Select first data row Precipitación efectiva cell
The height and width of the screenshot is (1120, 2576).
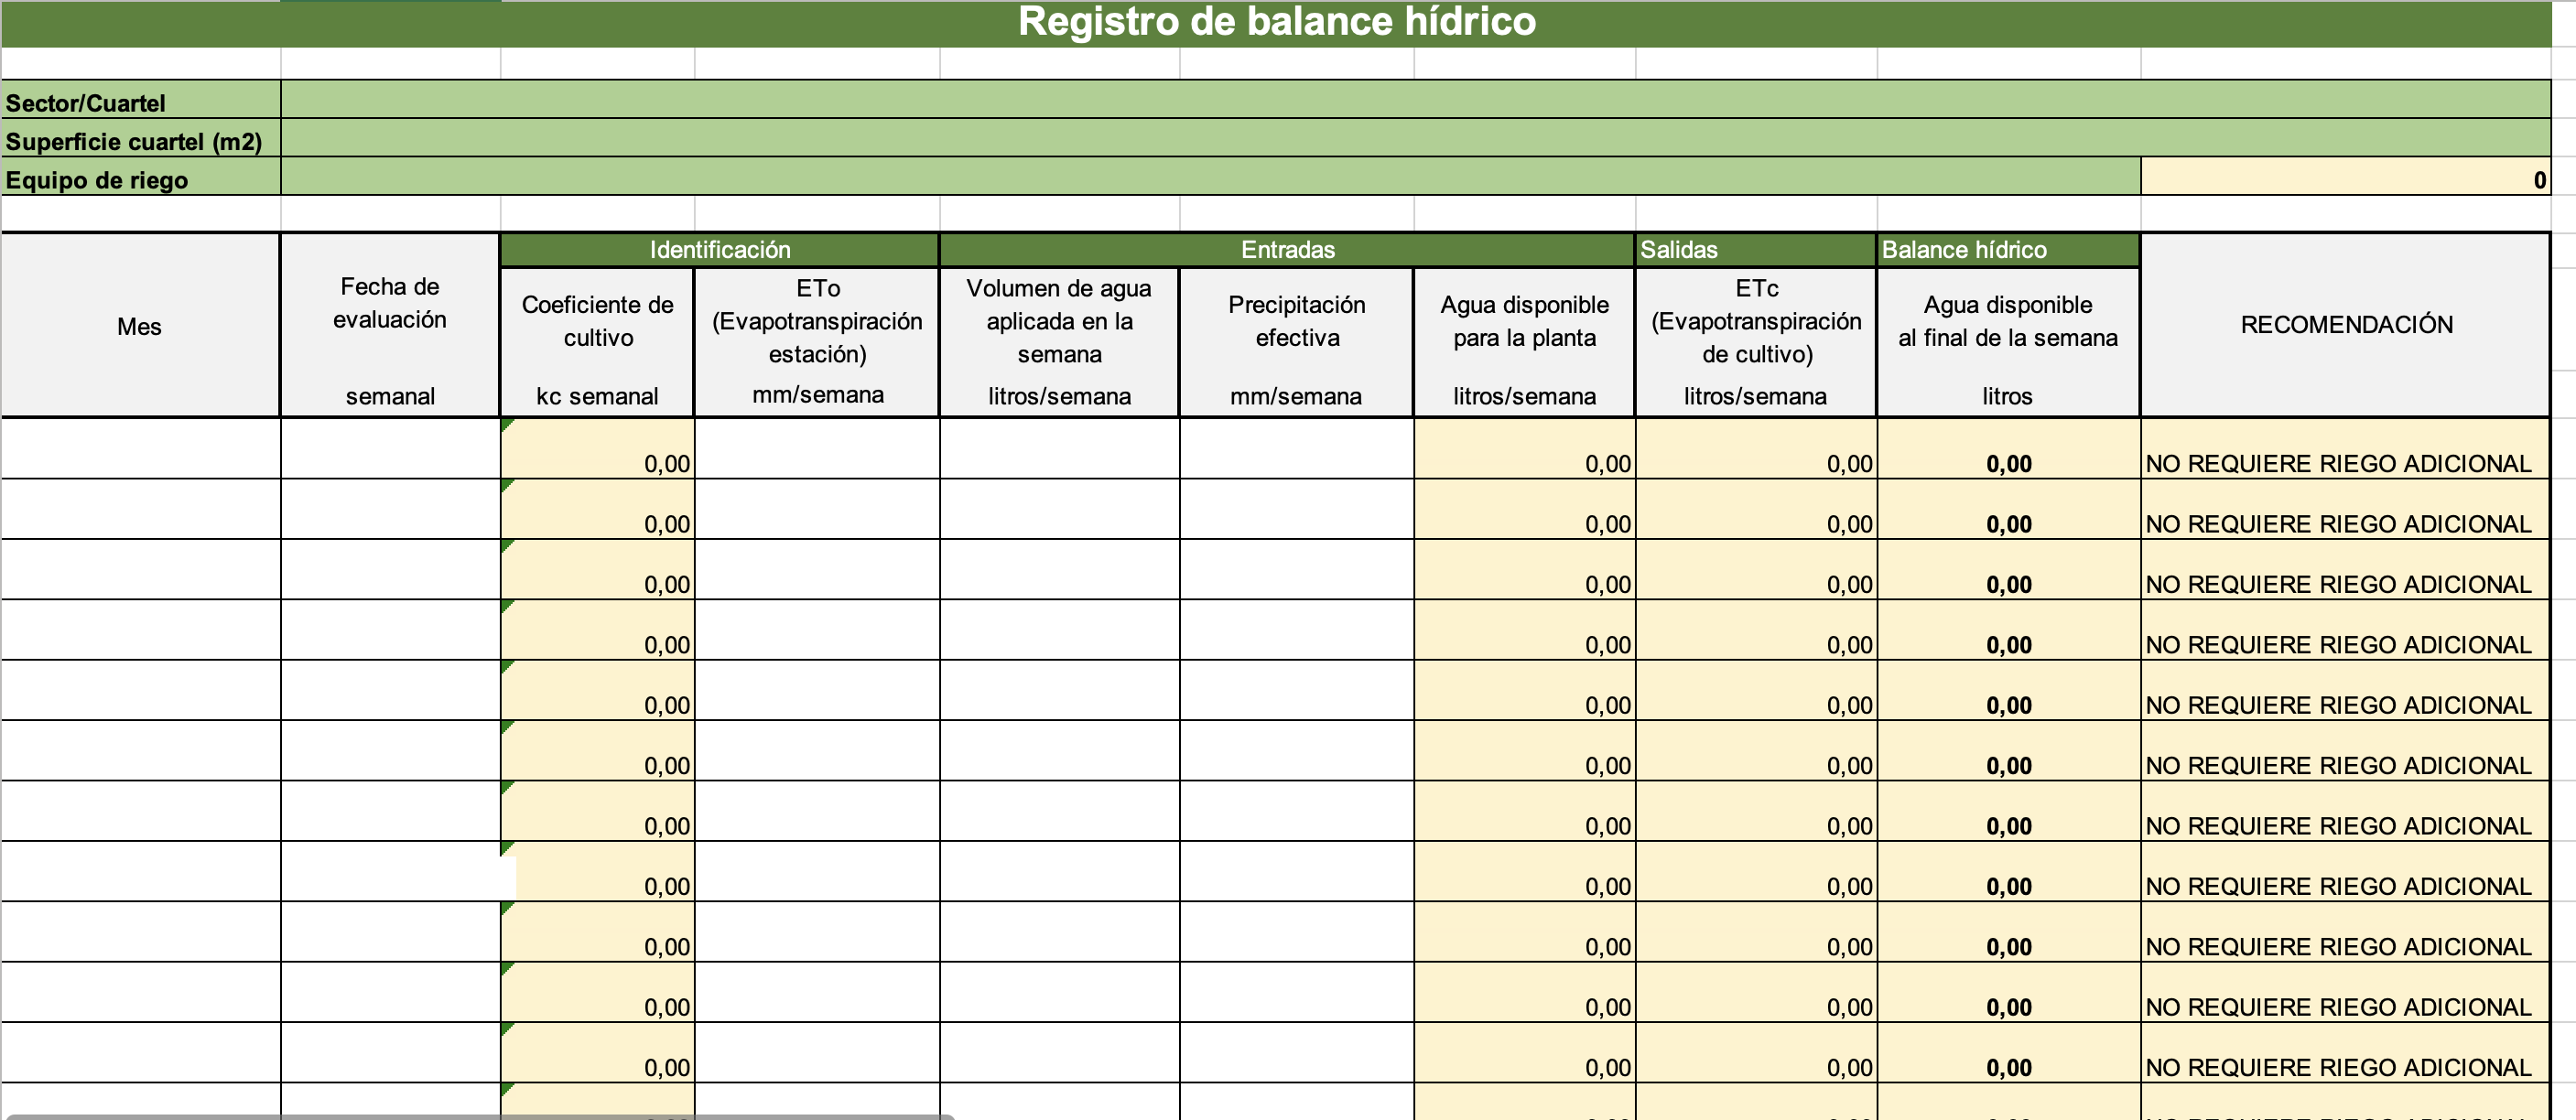click(1297, 449)
